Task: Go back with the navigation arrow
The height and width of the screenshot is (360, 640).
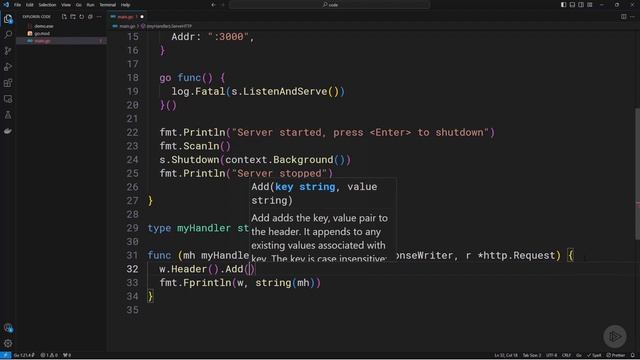Action: [x=213, y=5]
